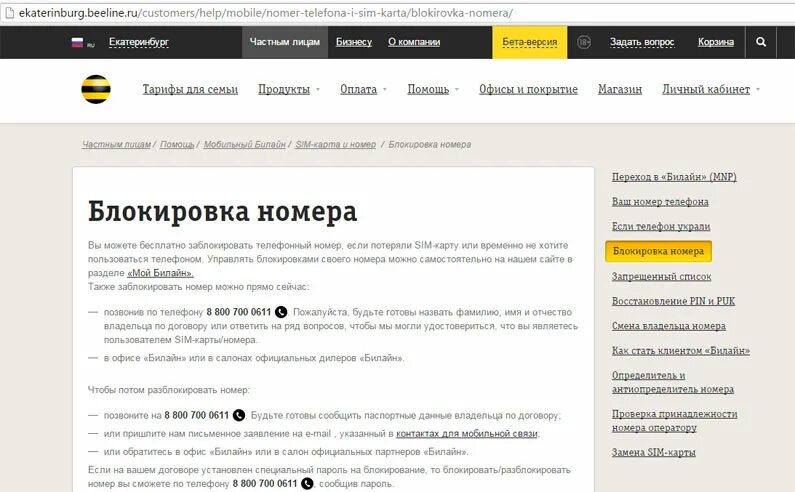
Task: Open sidebar Смена владельца номера
Action: (x=669, y=326)
